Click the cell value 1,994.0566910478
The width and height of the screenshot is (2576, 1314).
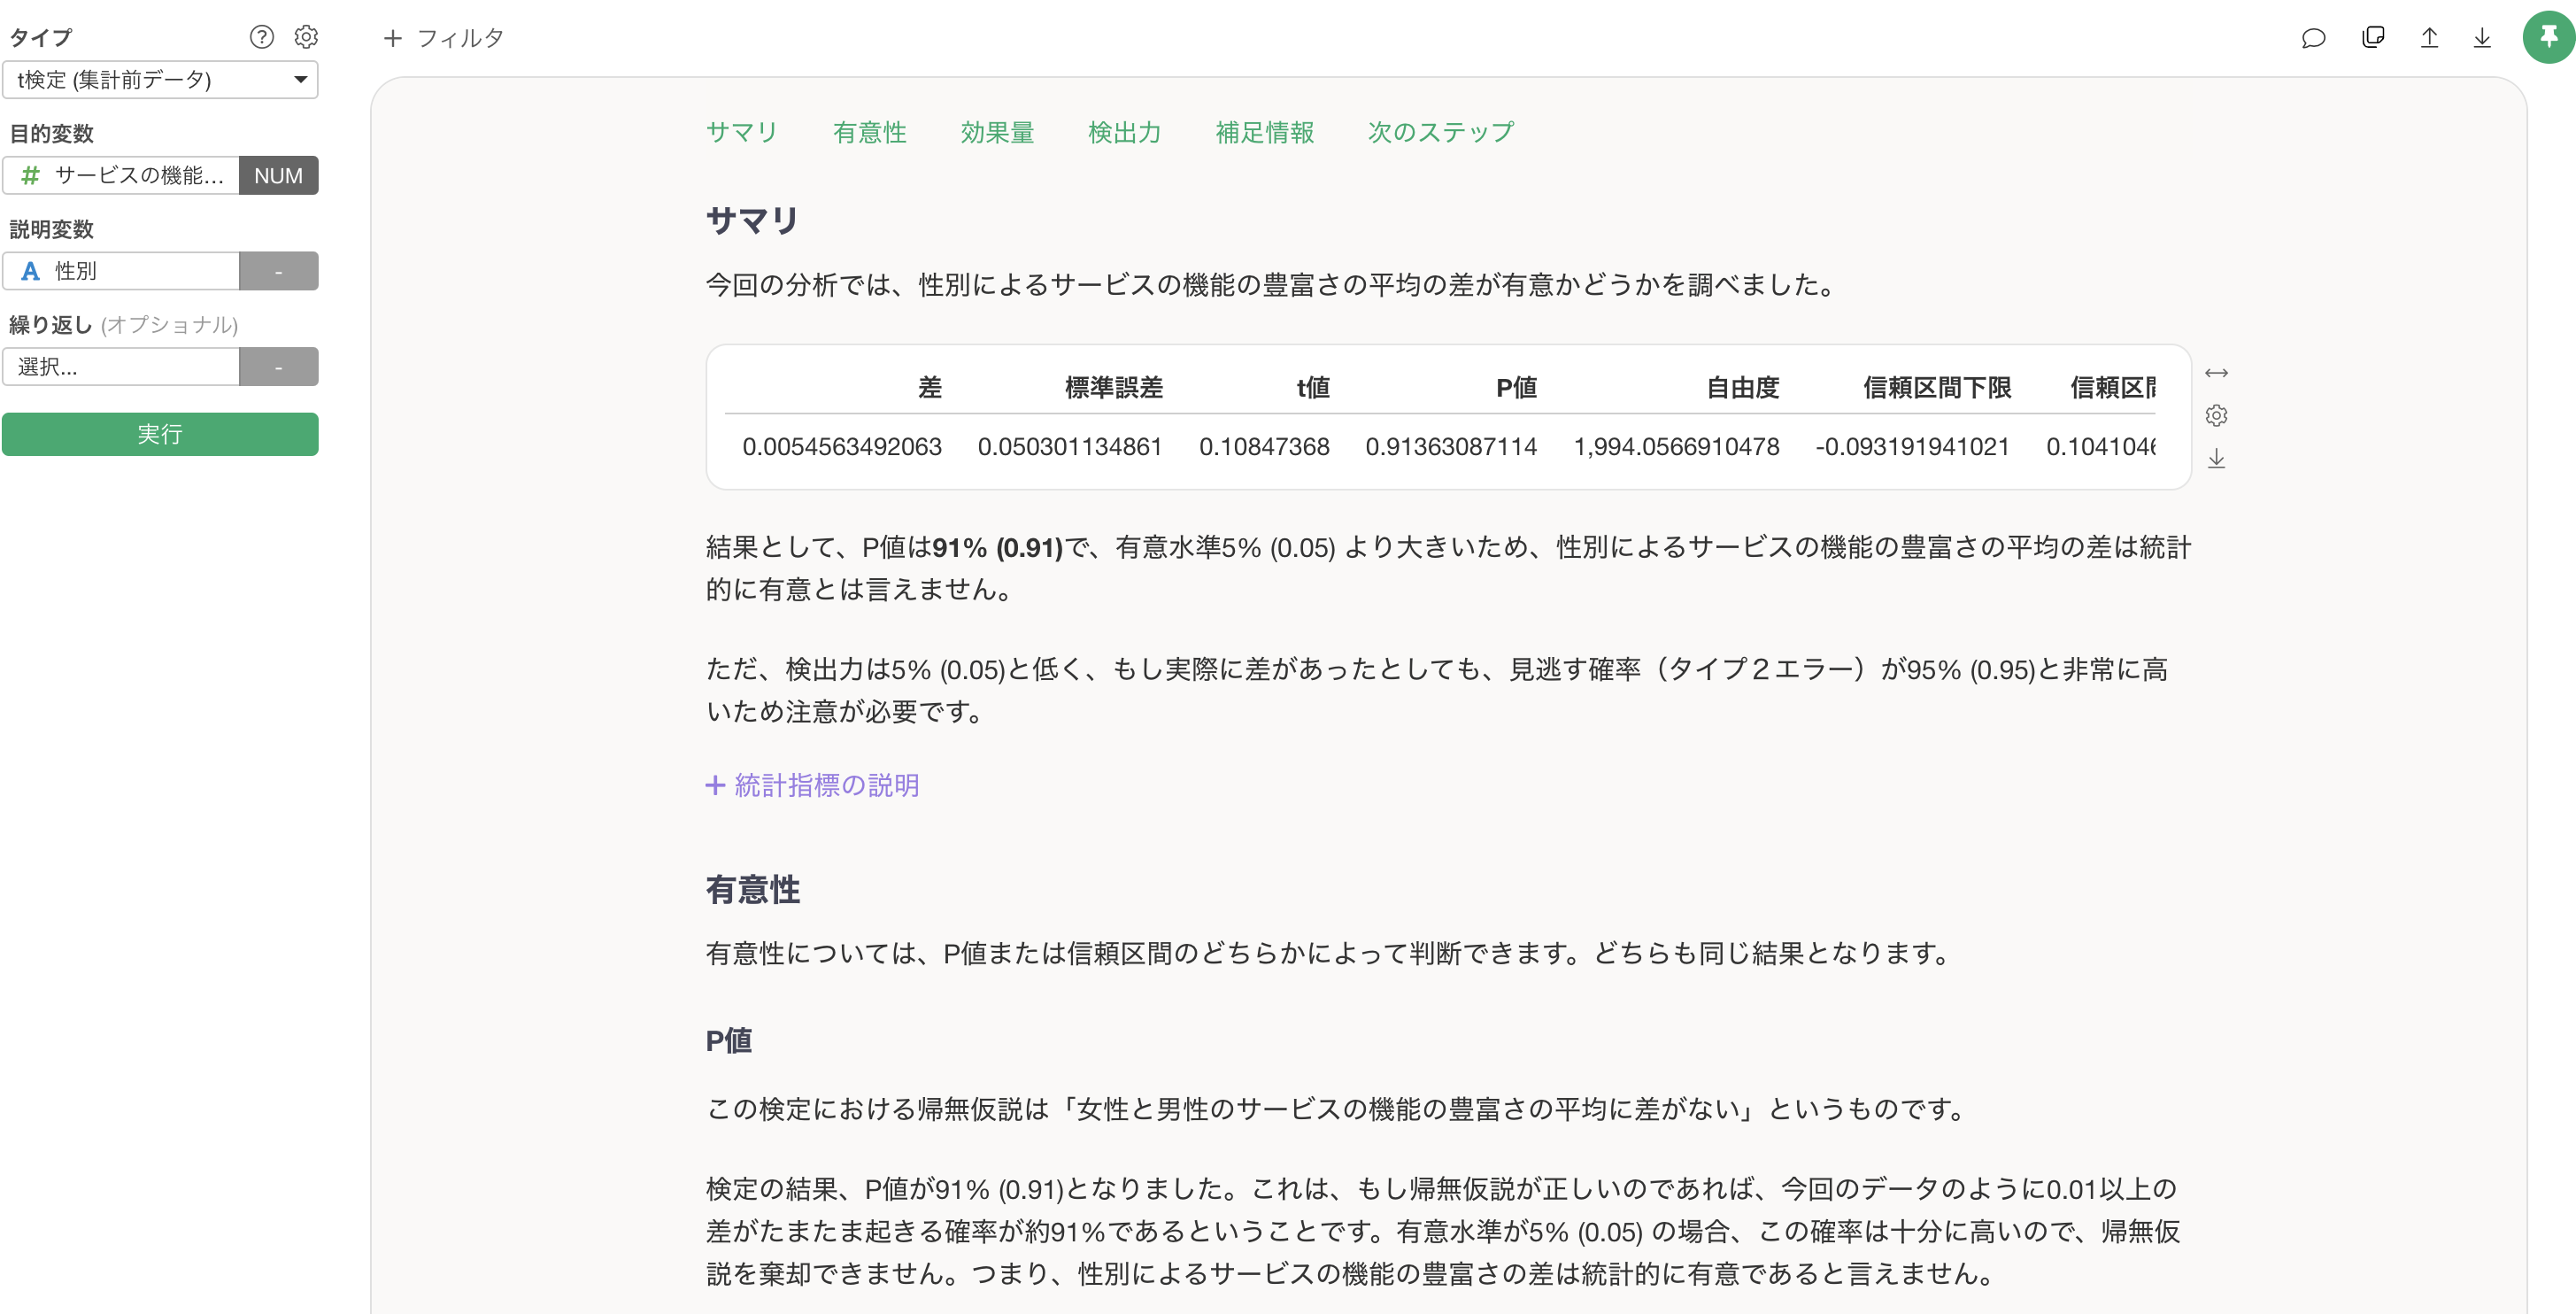1676,446
